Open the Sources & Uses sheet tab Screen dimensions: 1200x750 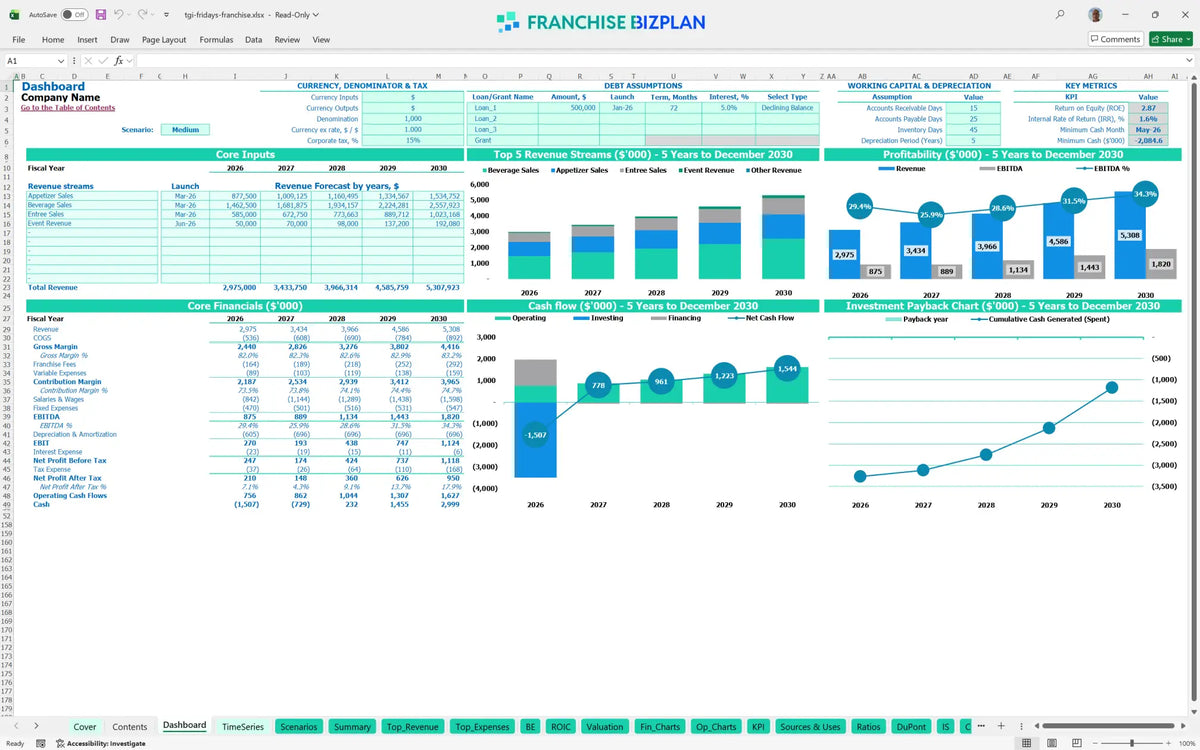pos(810,727)
